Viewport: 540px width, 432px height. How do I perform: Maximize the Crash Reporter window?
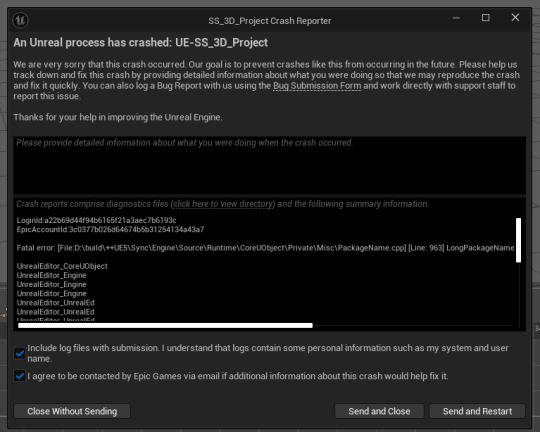(x=486, y=18)
